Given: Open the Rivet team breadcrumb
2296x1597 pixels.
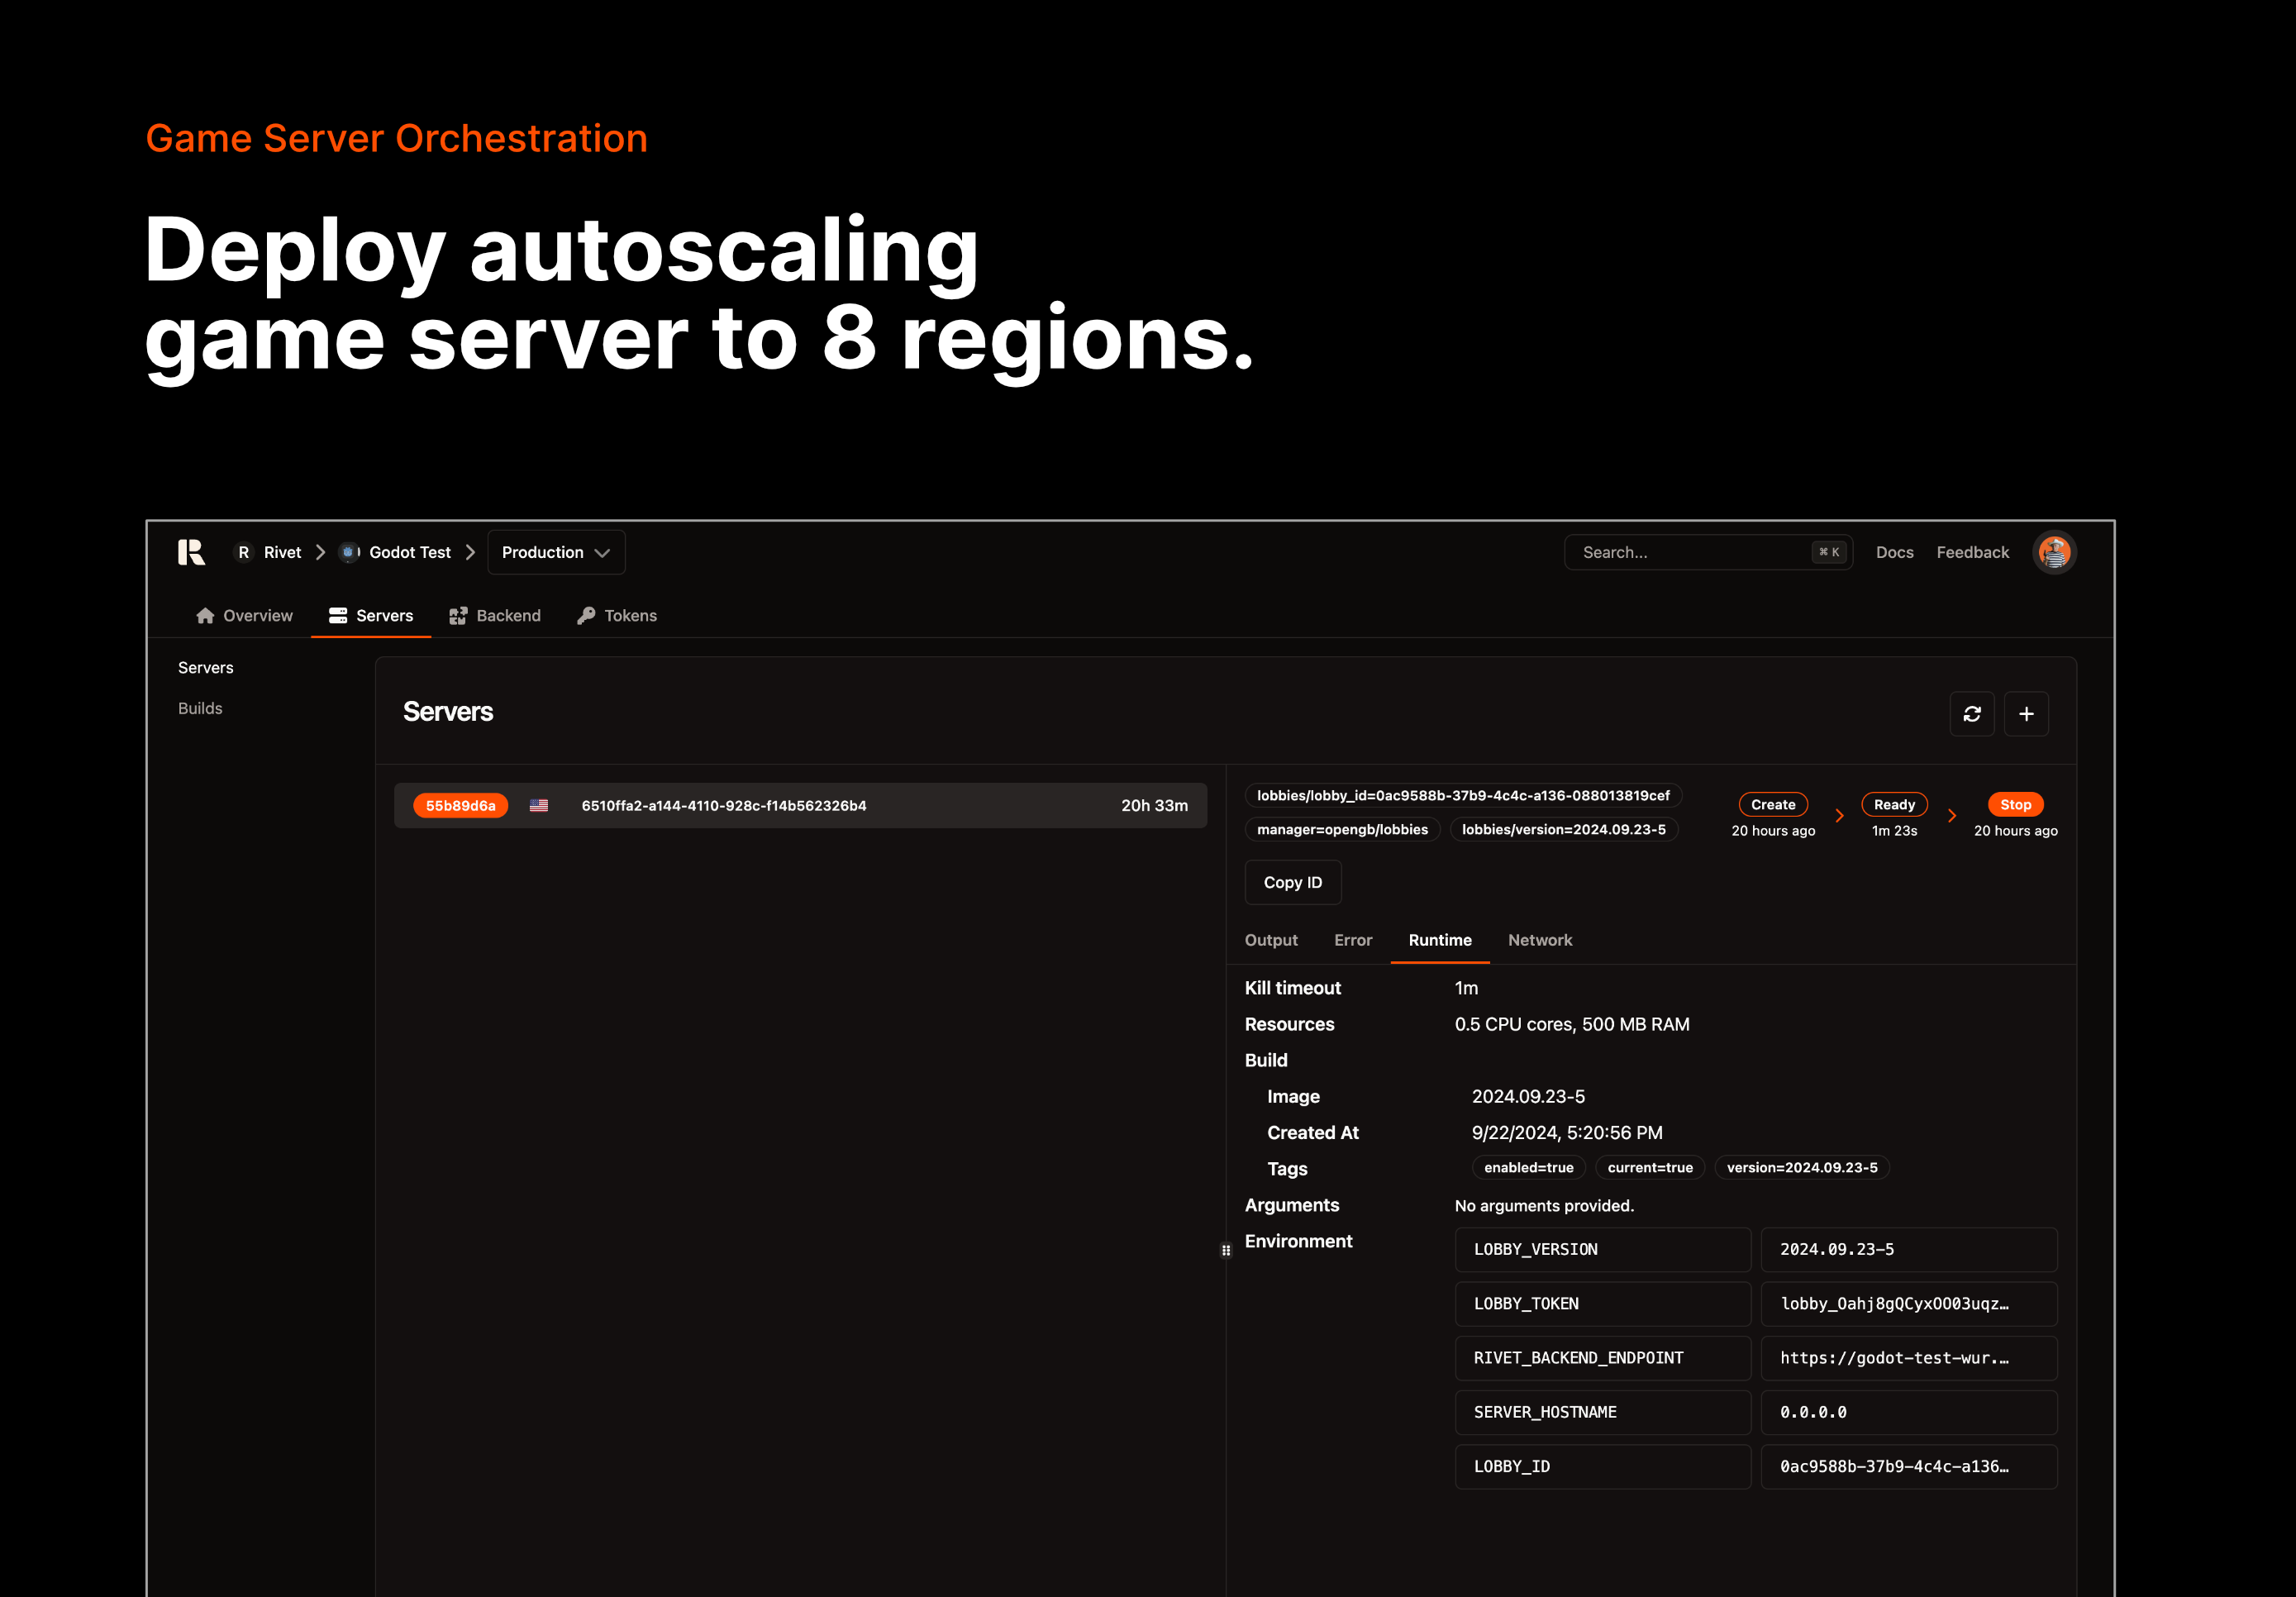Looking at the screenshot, I should pyautogui.click(x=268, y=552).
